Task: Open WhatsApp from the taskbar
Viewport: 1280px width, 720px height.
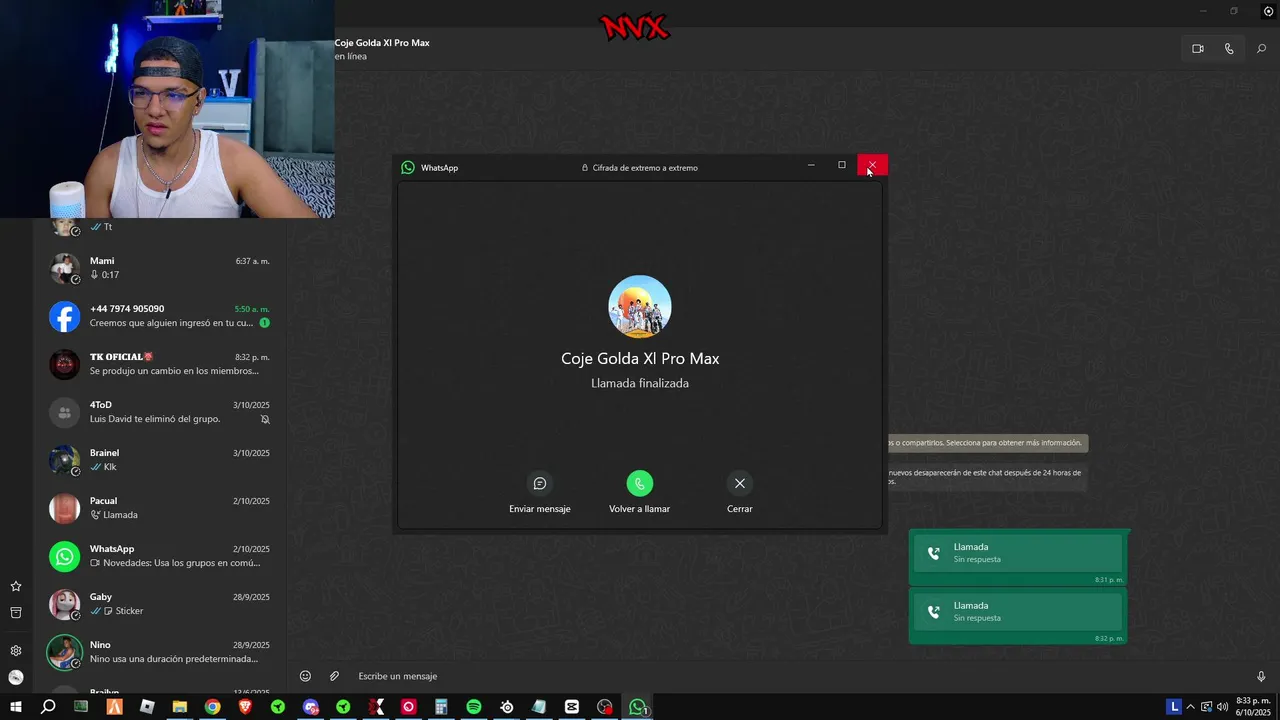Action: pos(638,707)
